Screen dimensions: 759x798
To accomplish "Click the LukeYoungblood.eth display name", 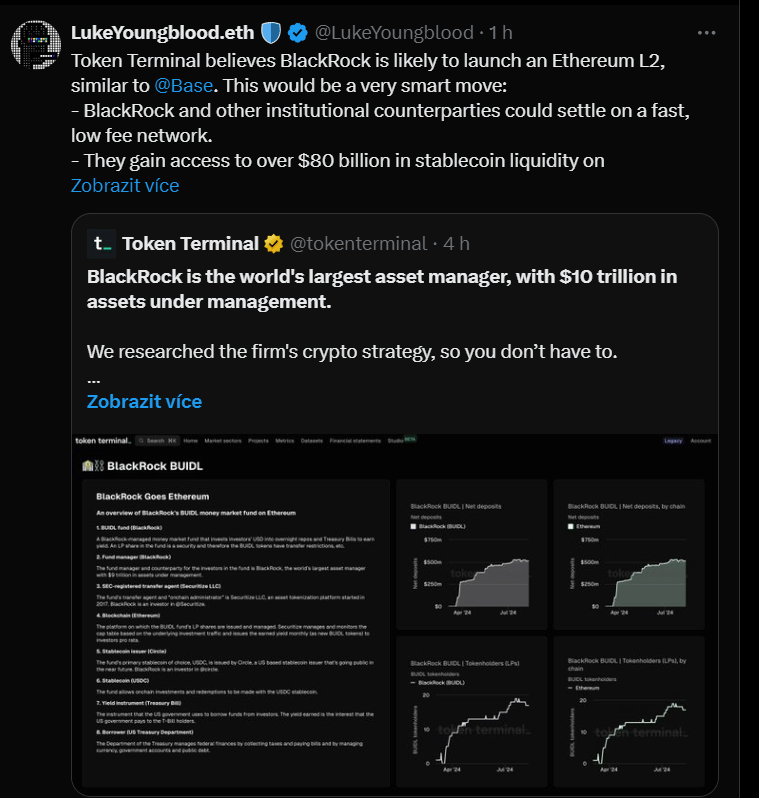I will pyautogui.click(x=163, y=33).
